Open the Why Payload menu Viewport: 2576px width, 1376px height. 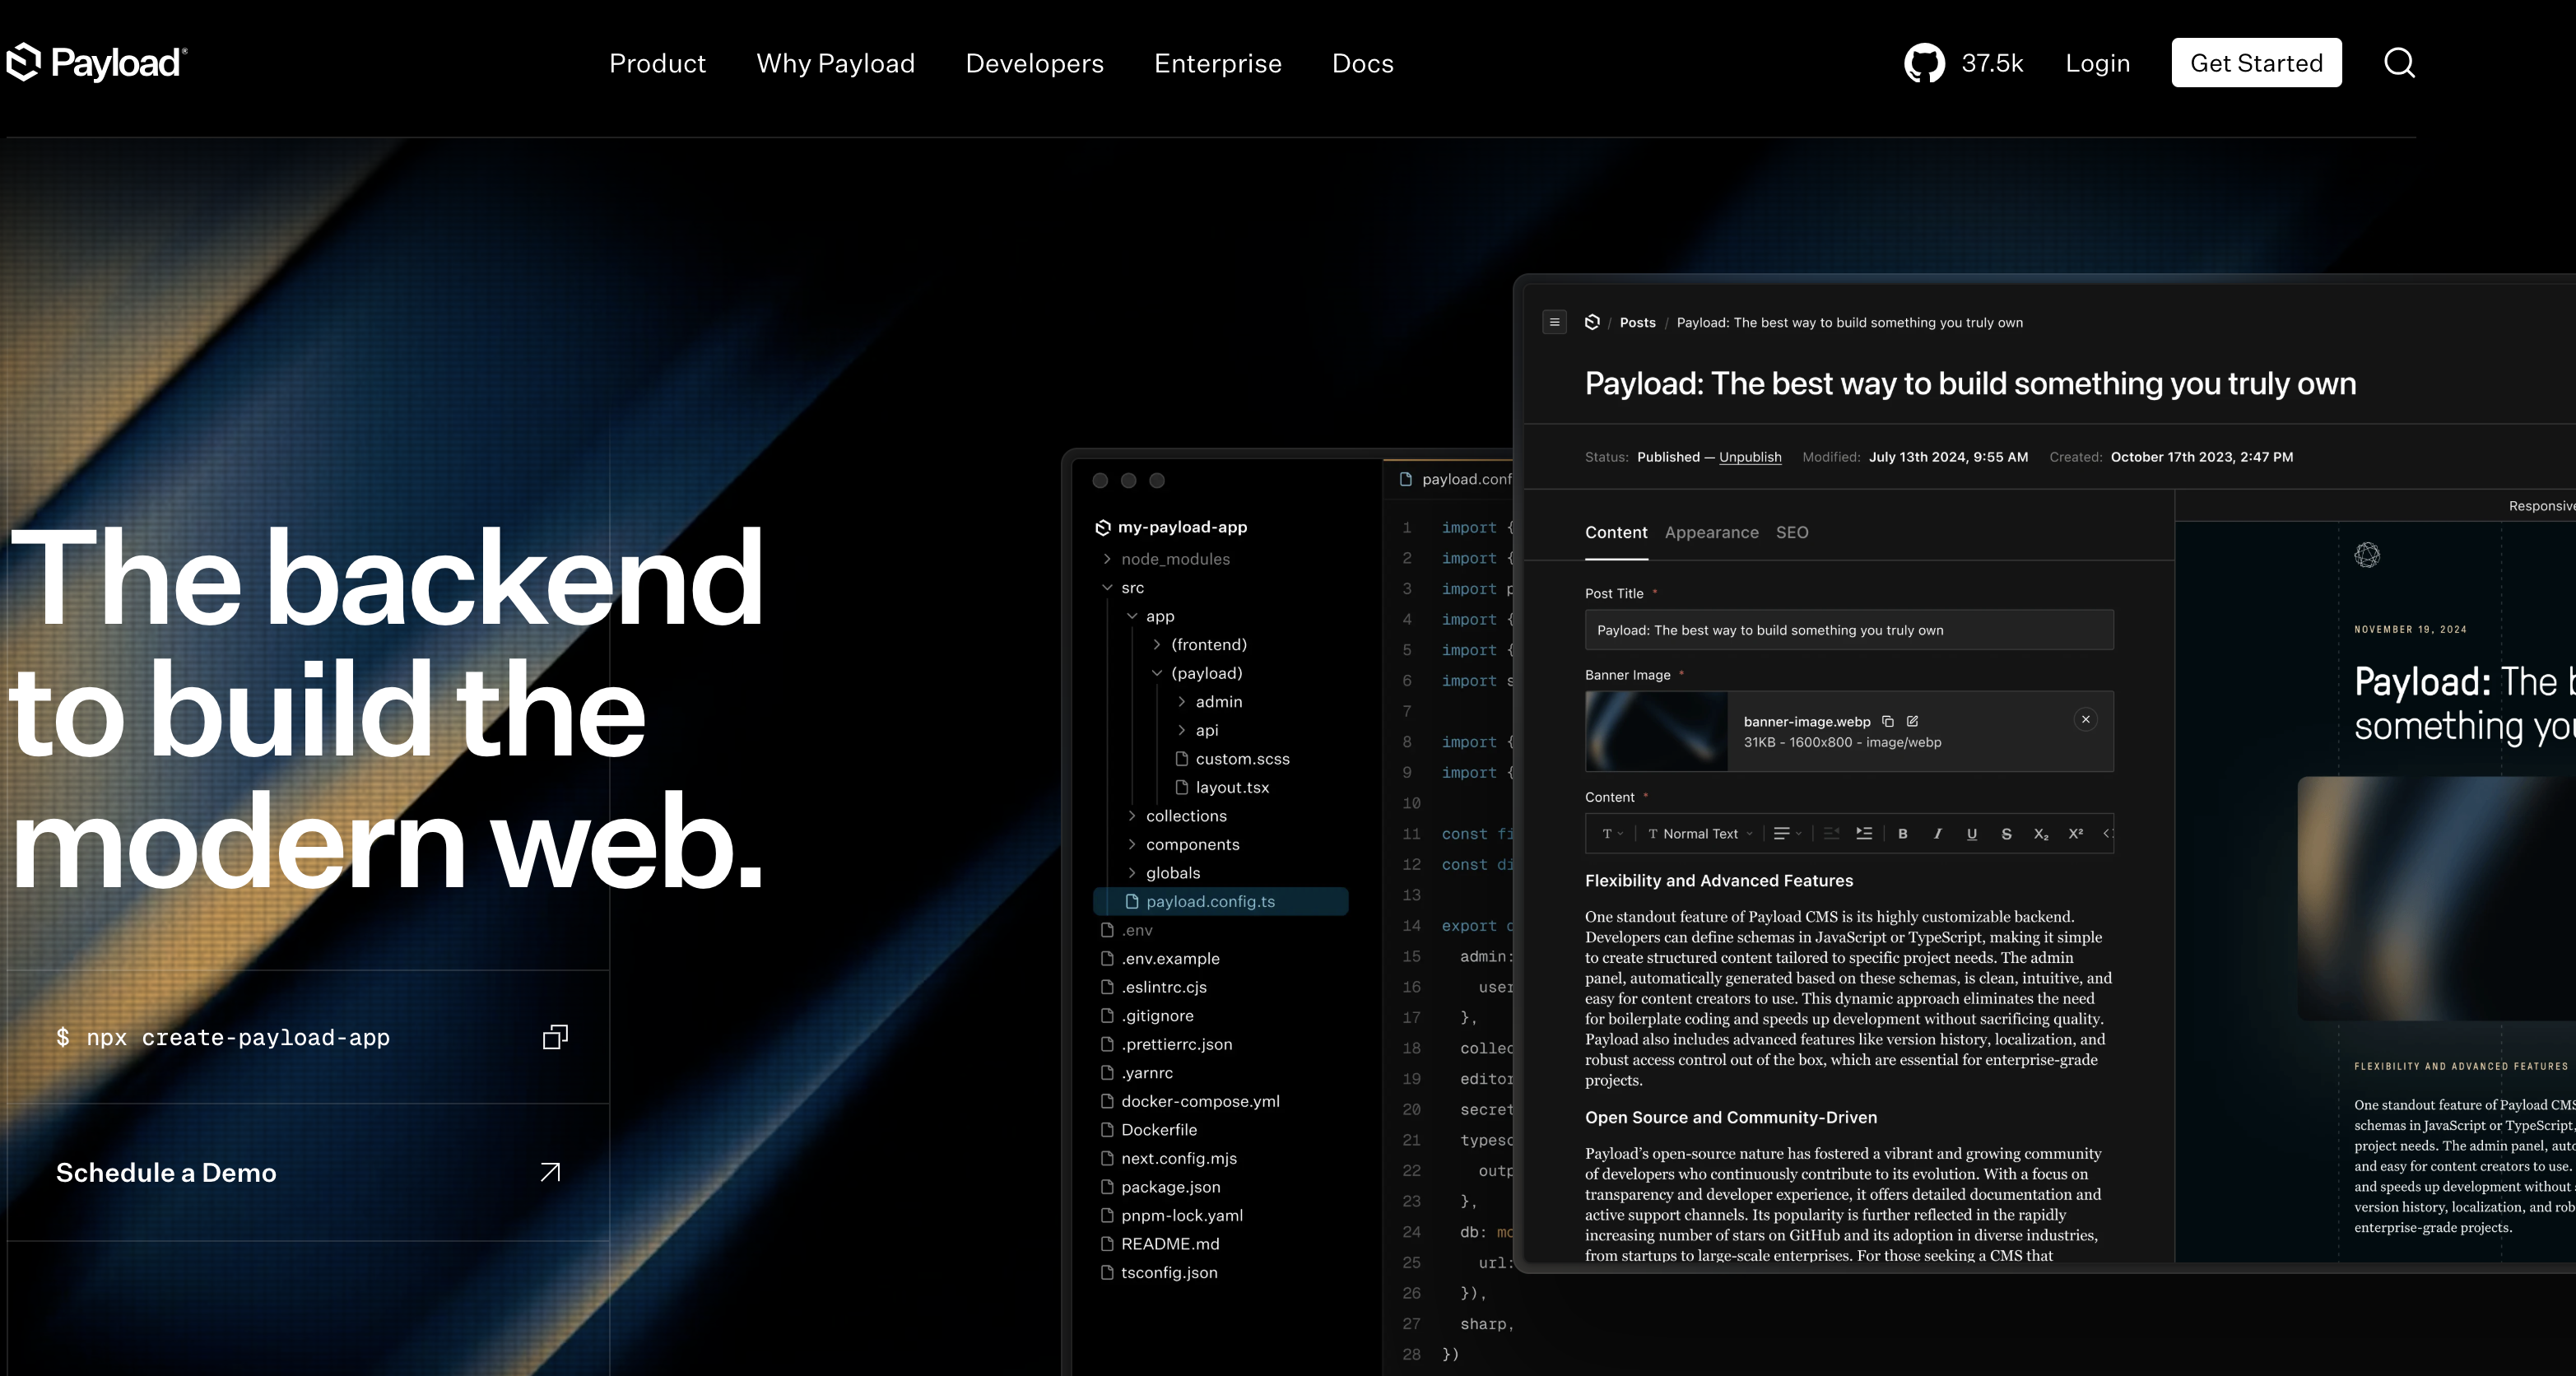point(835,63)
